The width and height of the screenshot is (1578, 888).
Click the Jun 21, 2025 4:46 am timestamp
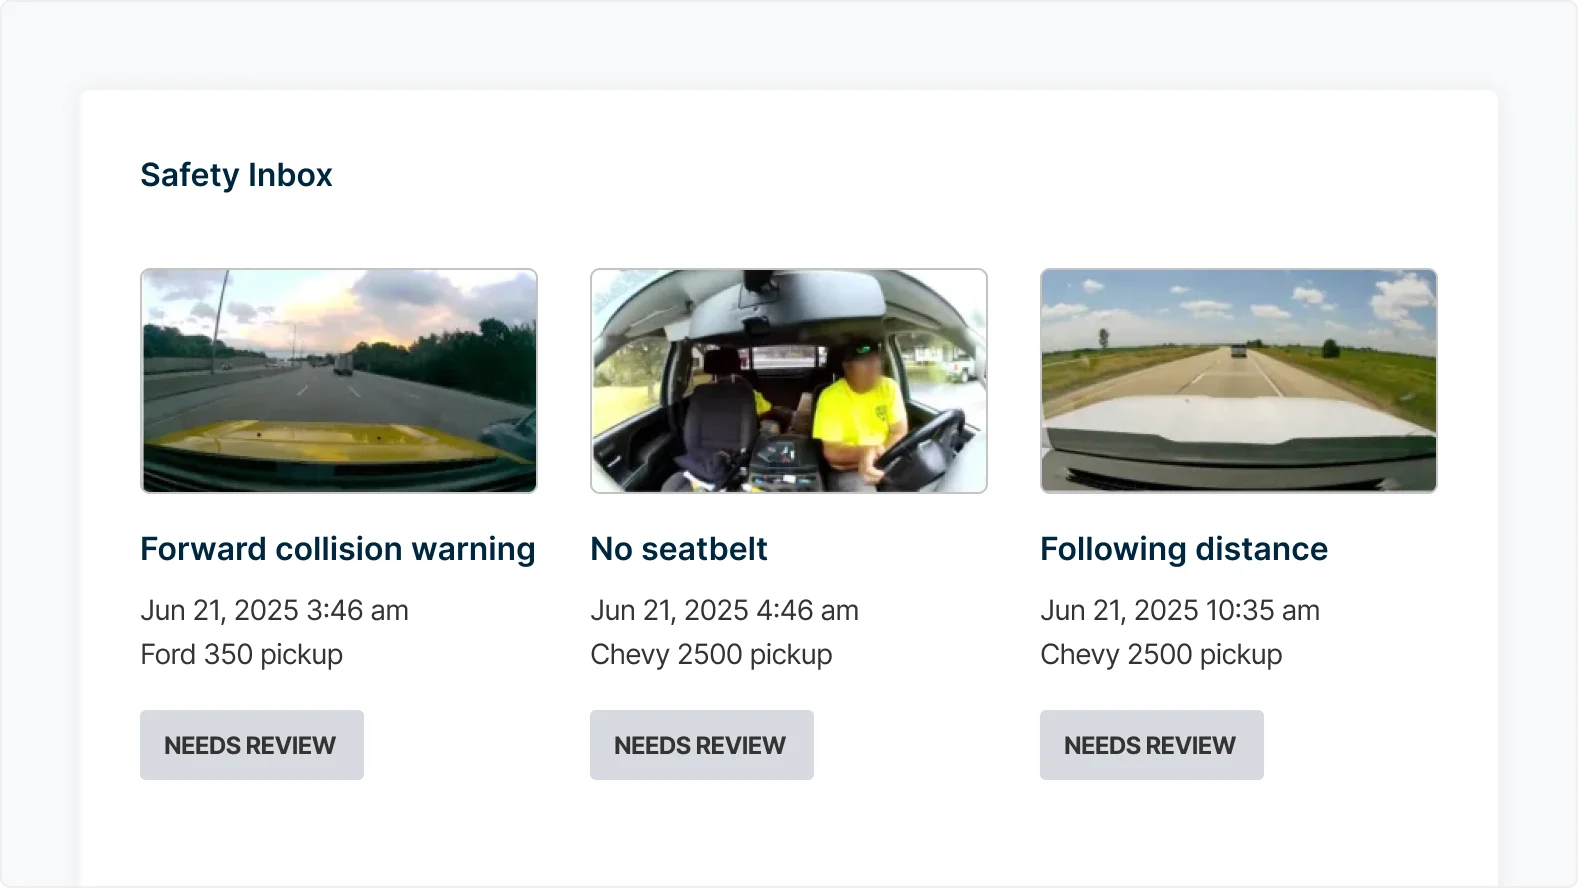point(724,610)
